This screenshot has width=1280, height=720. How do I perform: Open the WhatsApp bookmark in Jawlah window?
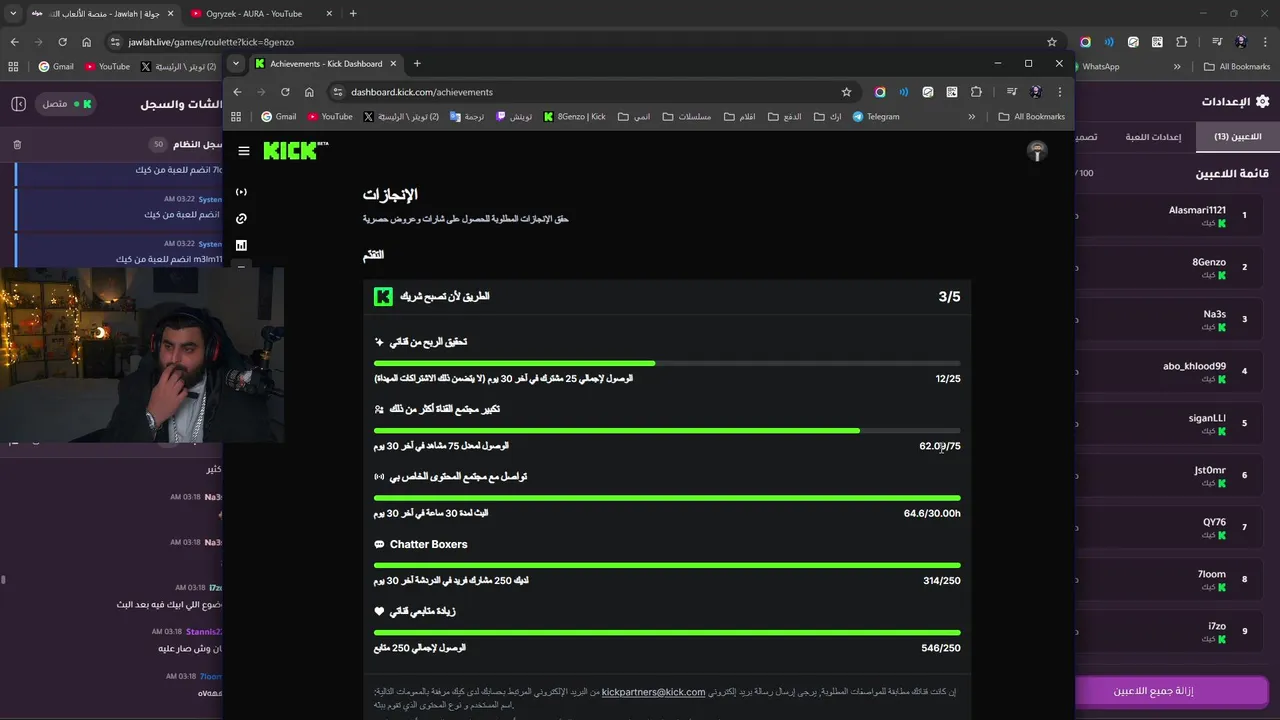(x=1095, y=67)
